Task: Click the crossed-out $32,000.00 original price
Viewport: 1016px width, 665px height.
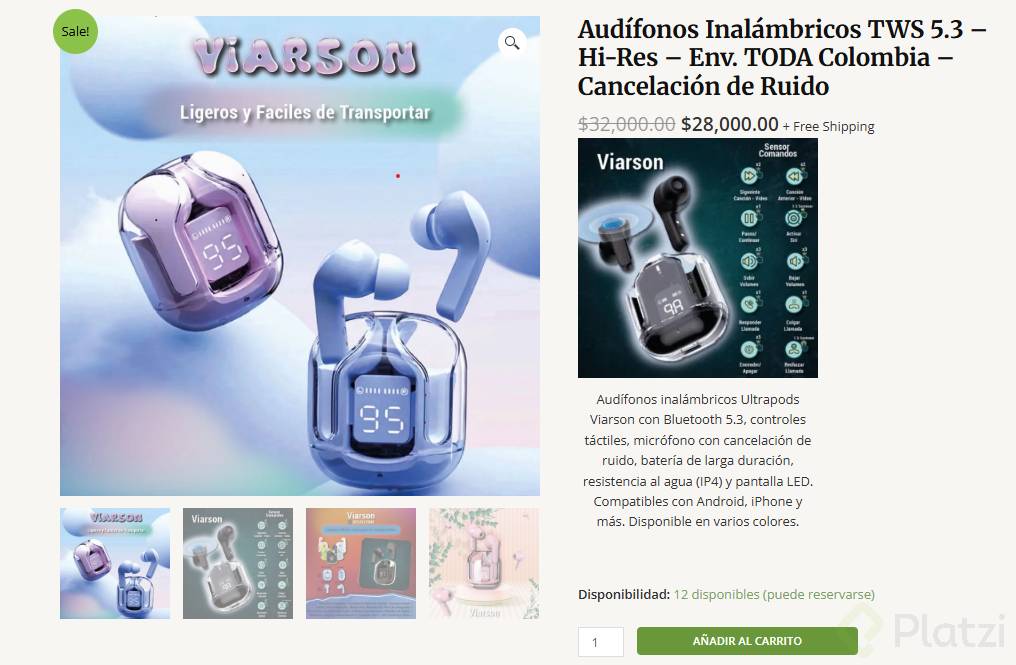Action: pyautogui.click(x=627, y=124)
